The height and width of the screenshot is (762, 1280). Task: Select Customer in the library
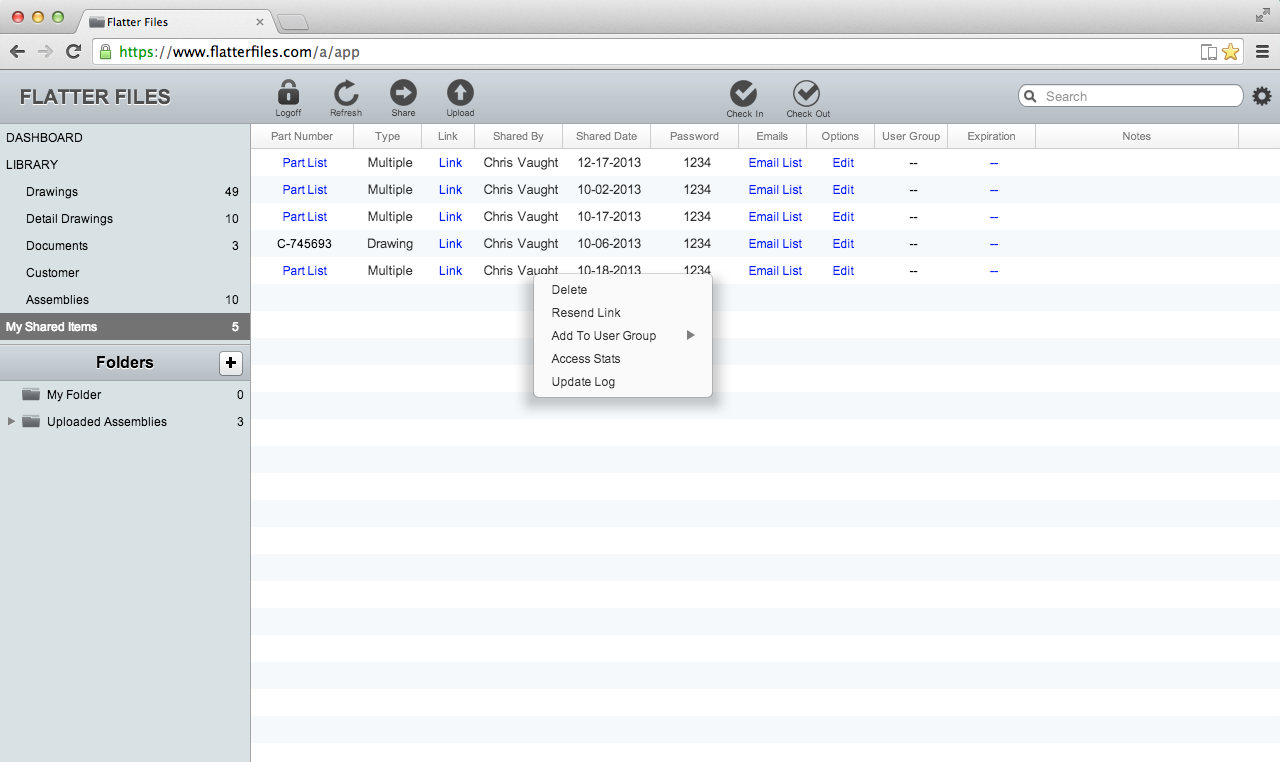[125, 273]
